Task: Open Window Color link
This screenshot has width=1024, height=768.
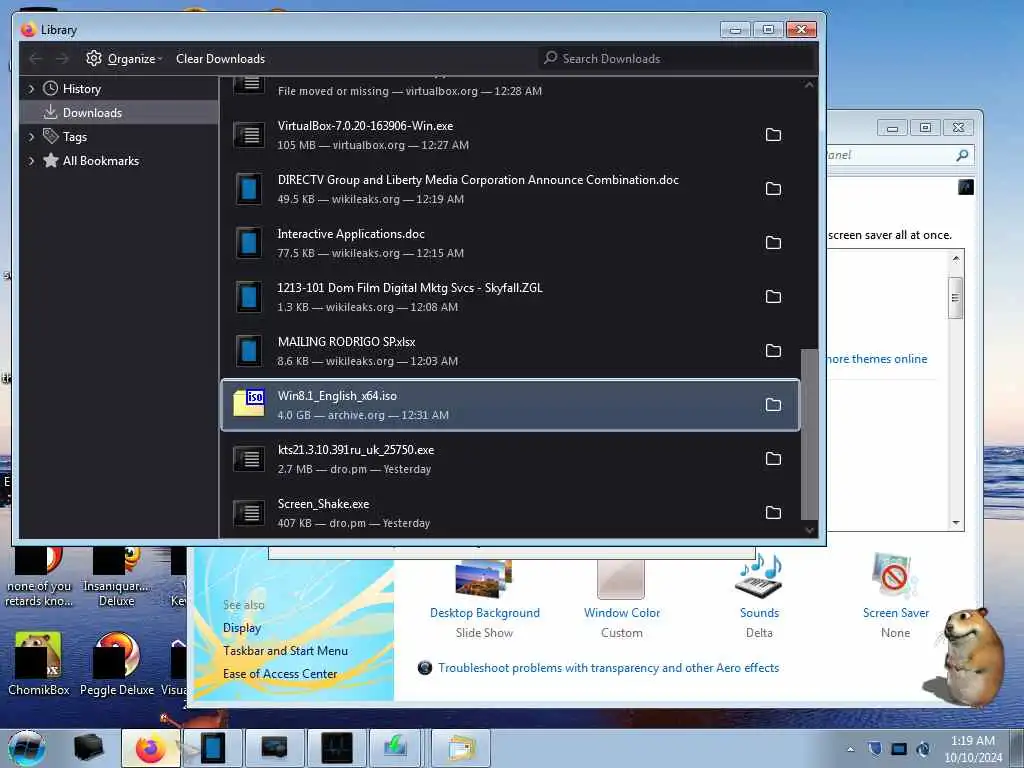Action: 622,613
